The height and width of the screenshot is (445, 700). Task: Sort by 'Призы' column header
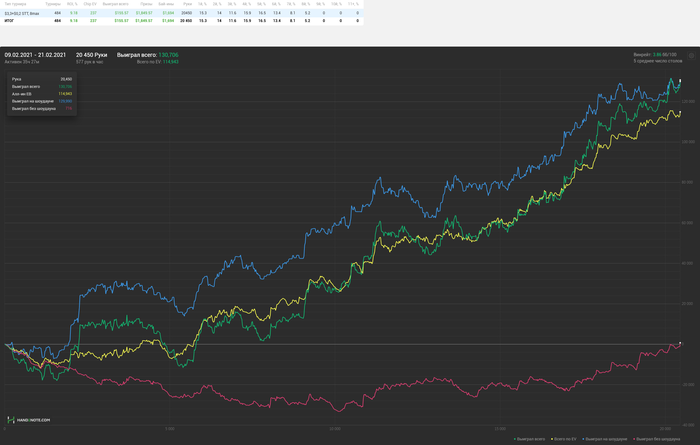tap(146, 4)
